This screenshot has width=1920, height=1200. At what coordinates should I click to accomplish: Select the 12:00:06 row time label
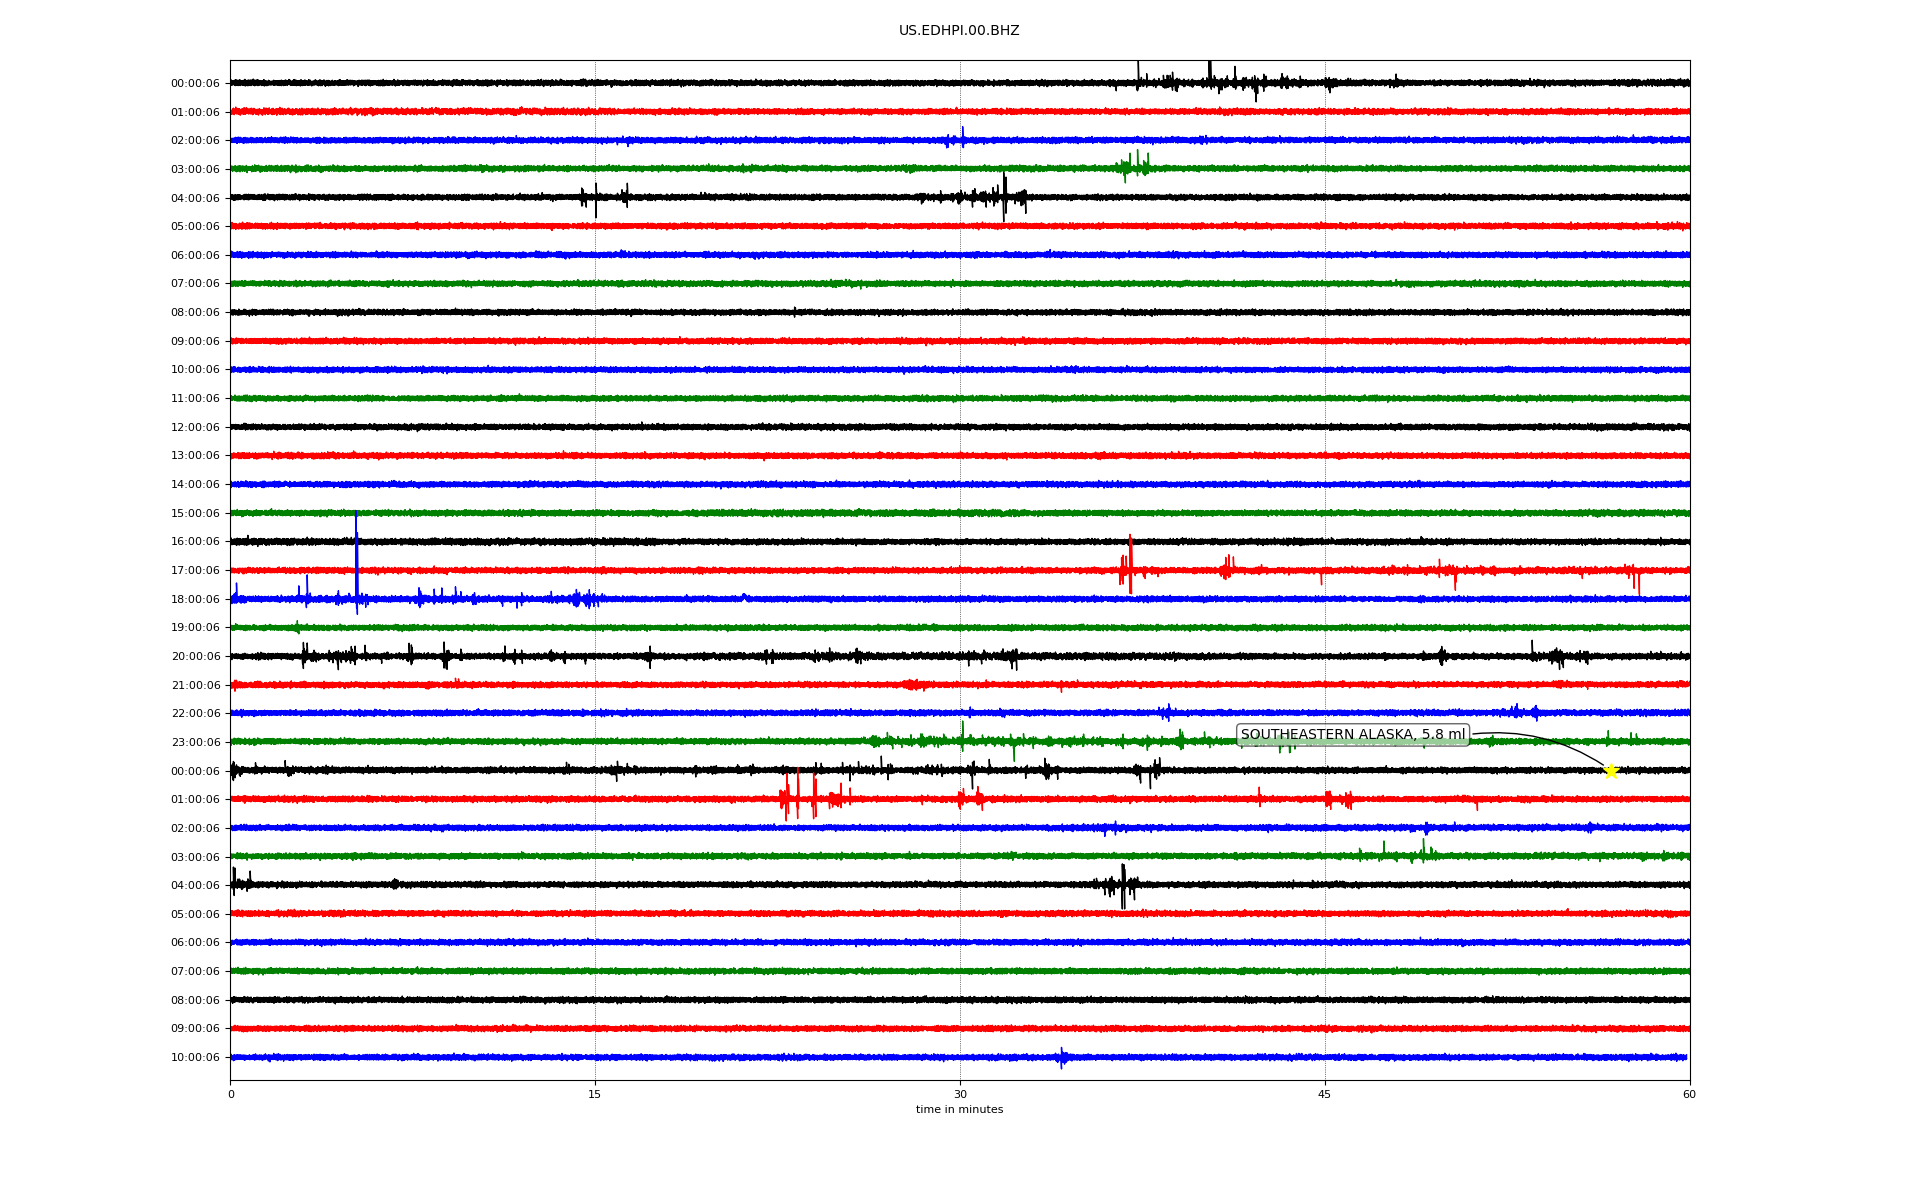coord(195,428)
